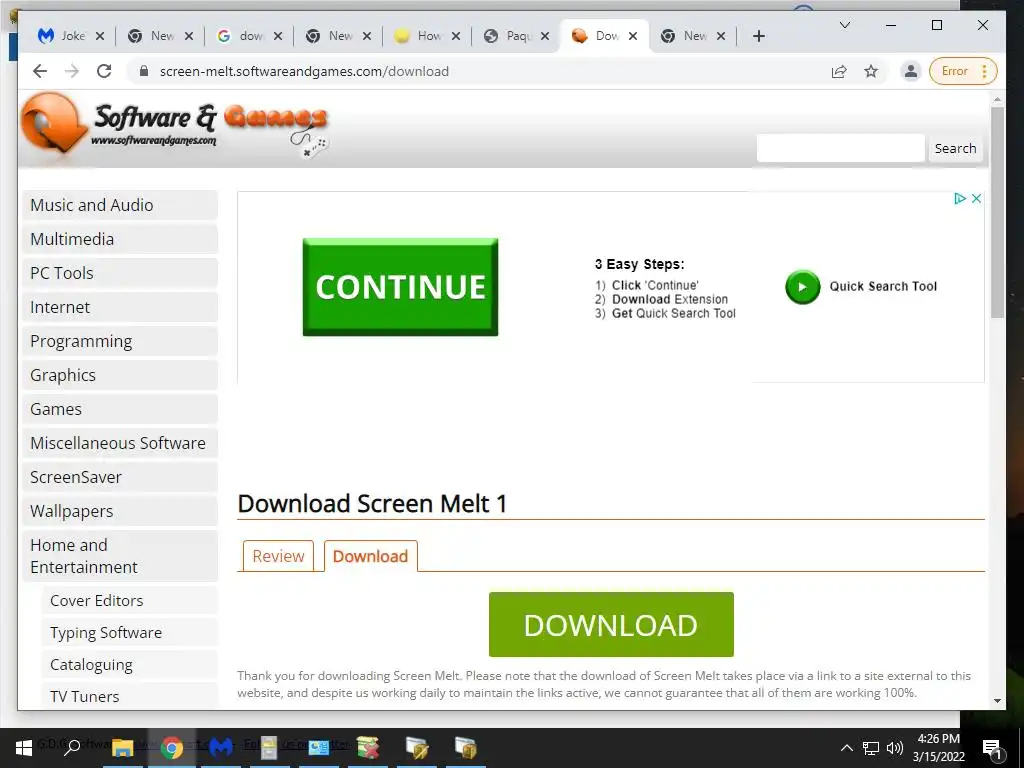Click the site Search button
Image resolution: width=1024 pixels, height=768 pixels.
[x=955, y=148]
